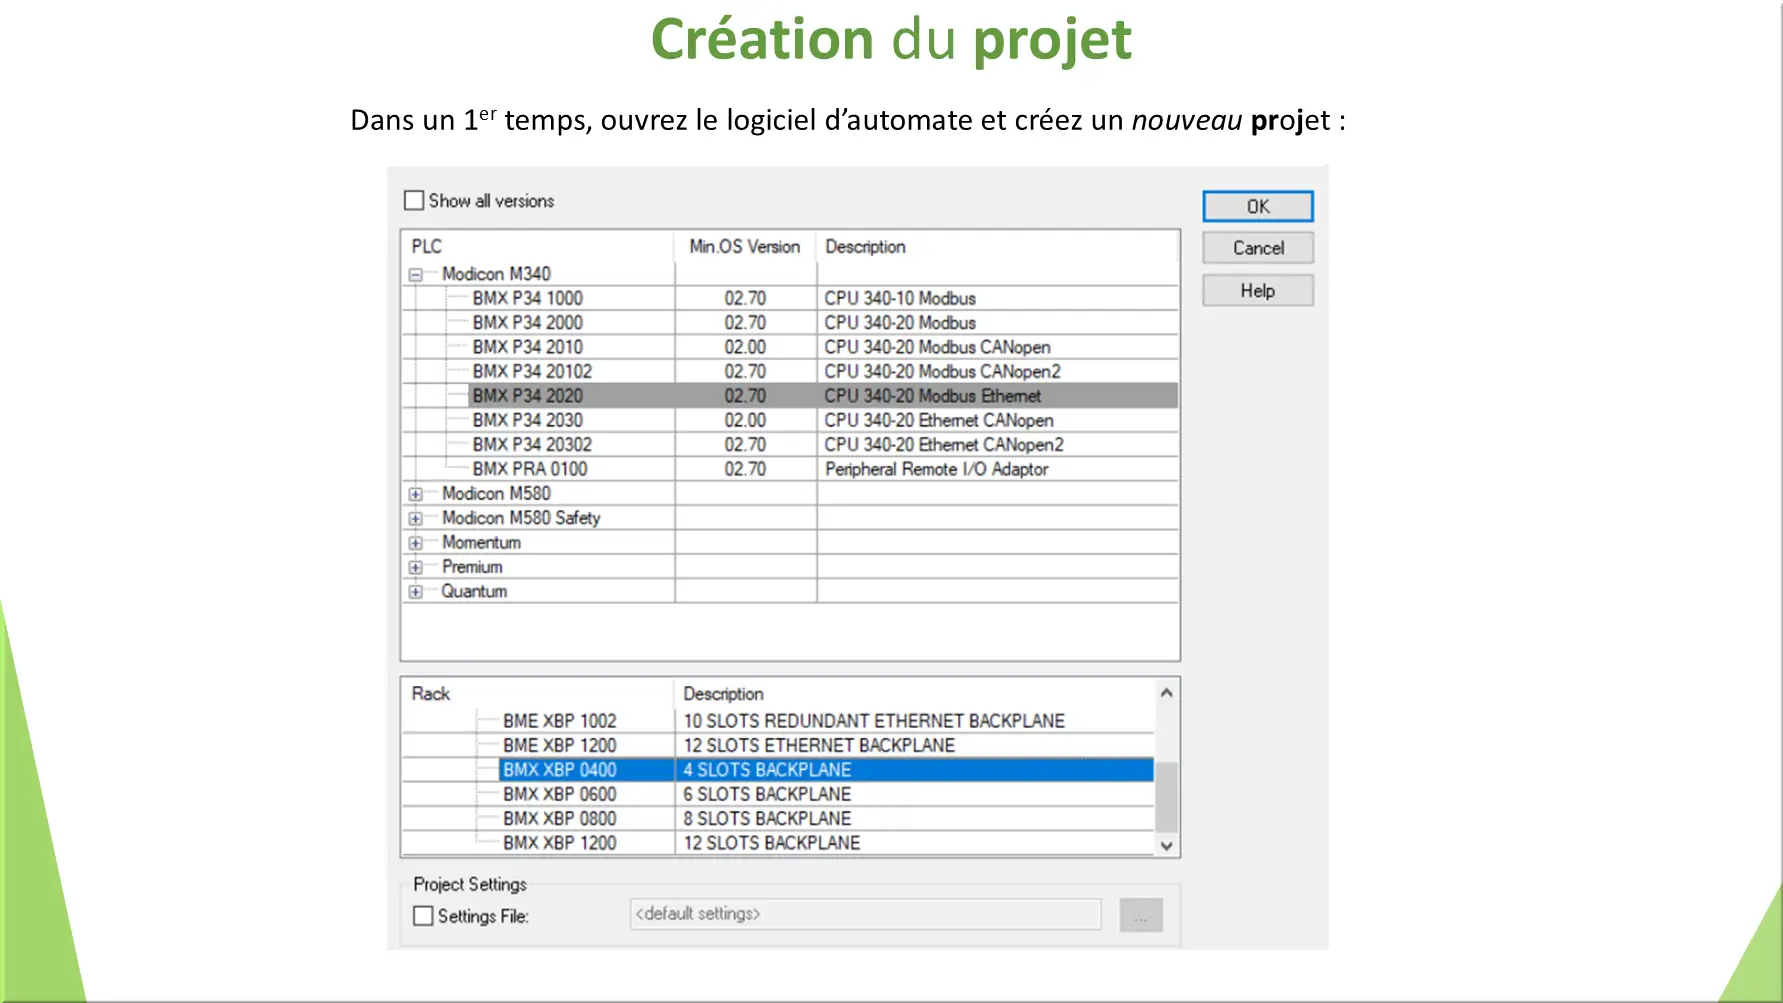
Task: Check the Settings File checkbox
Action: 423,916
